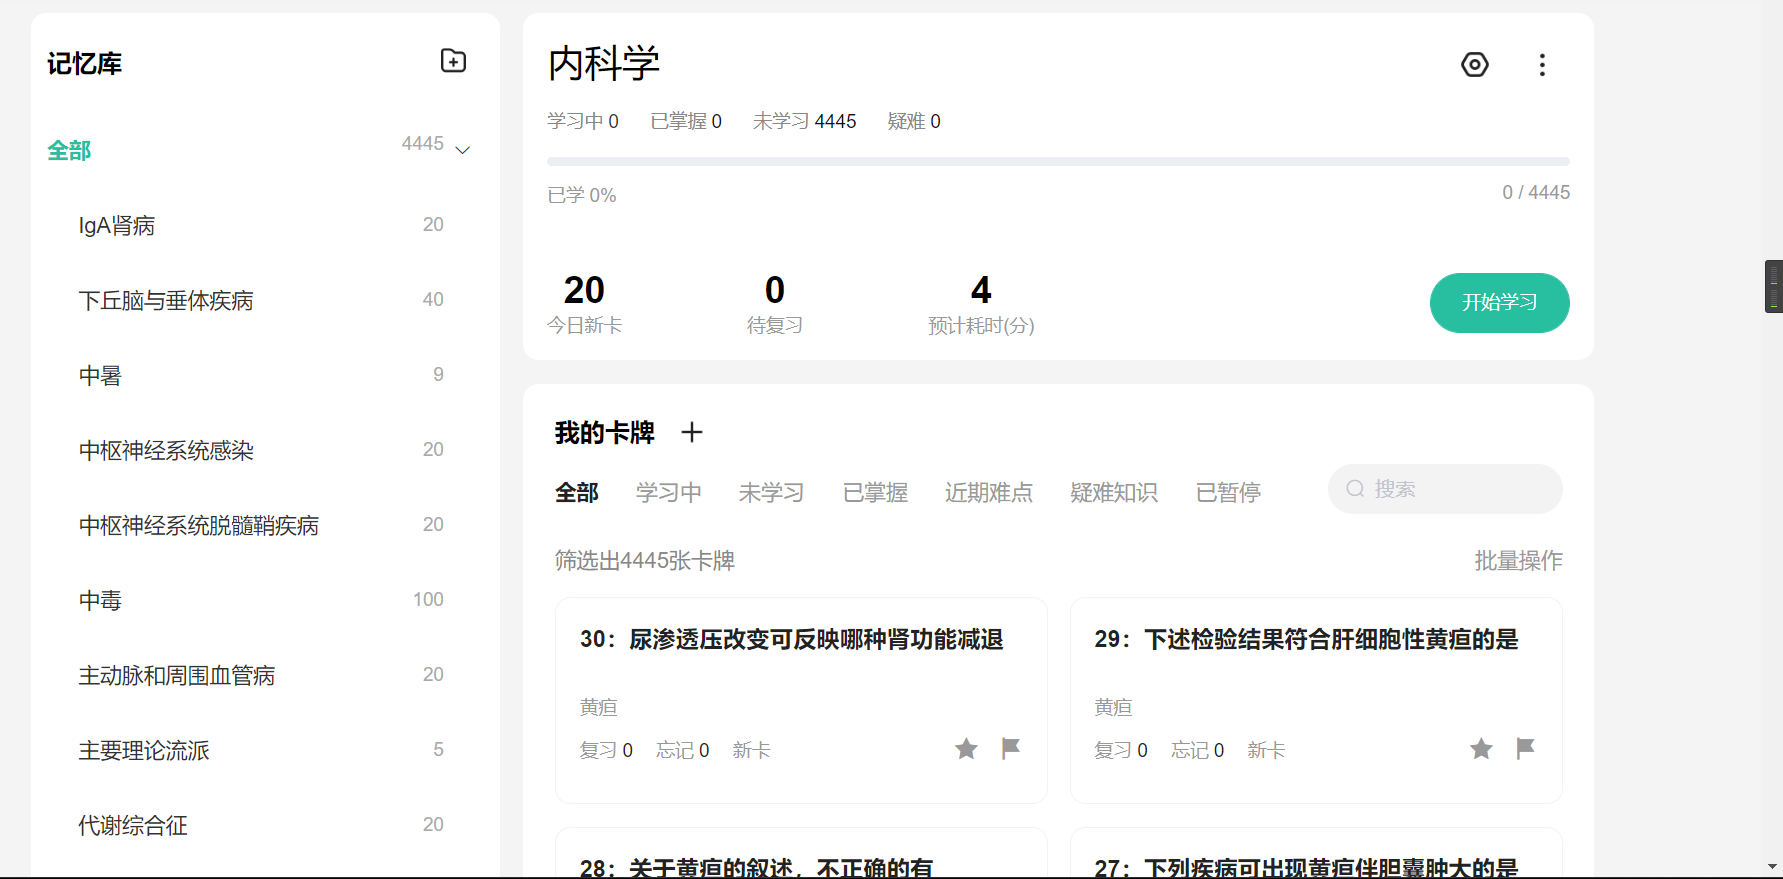Switch to the 近期难点 tab
This screenshot has height=879, width=1783.
(x=989, y=493)
